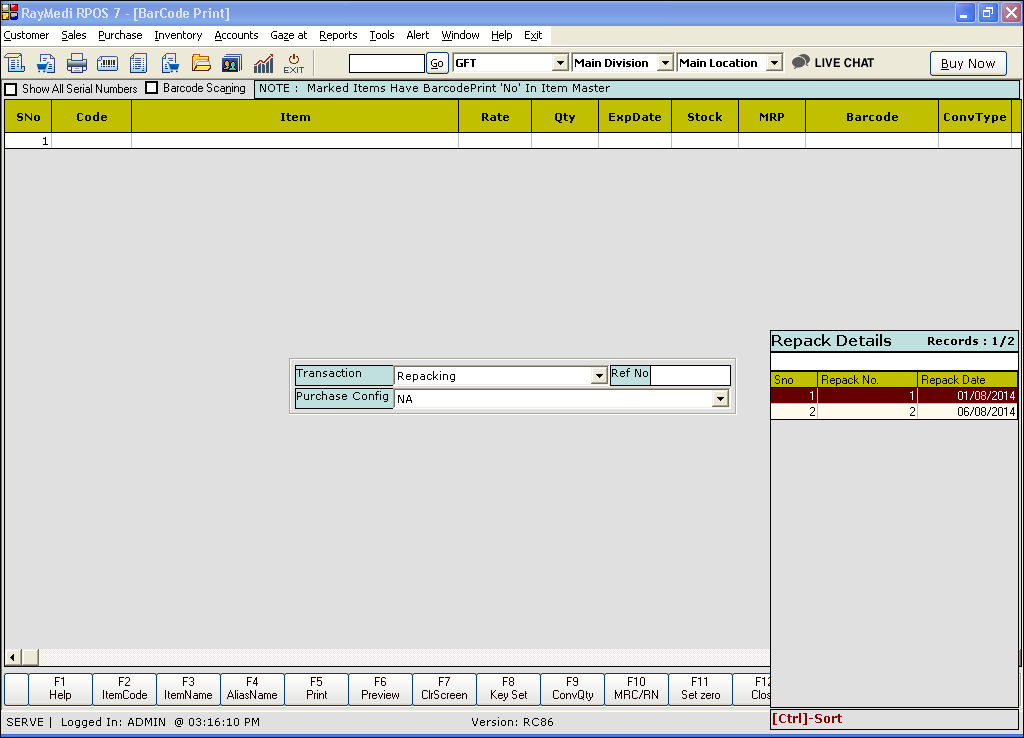Click the F10 MRC/RN button
The image size is (1024, 738).
pyautogui.click(x=636, y=689)
